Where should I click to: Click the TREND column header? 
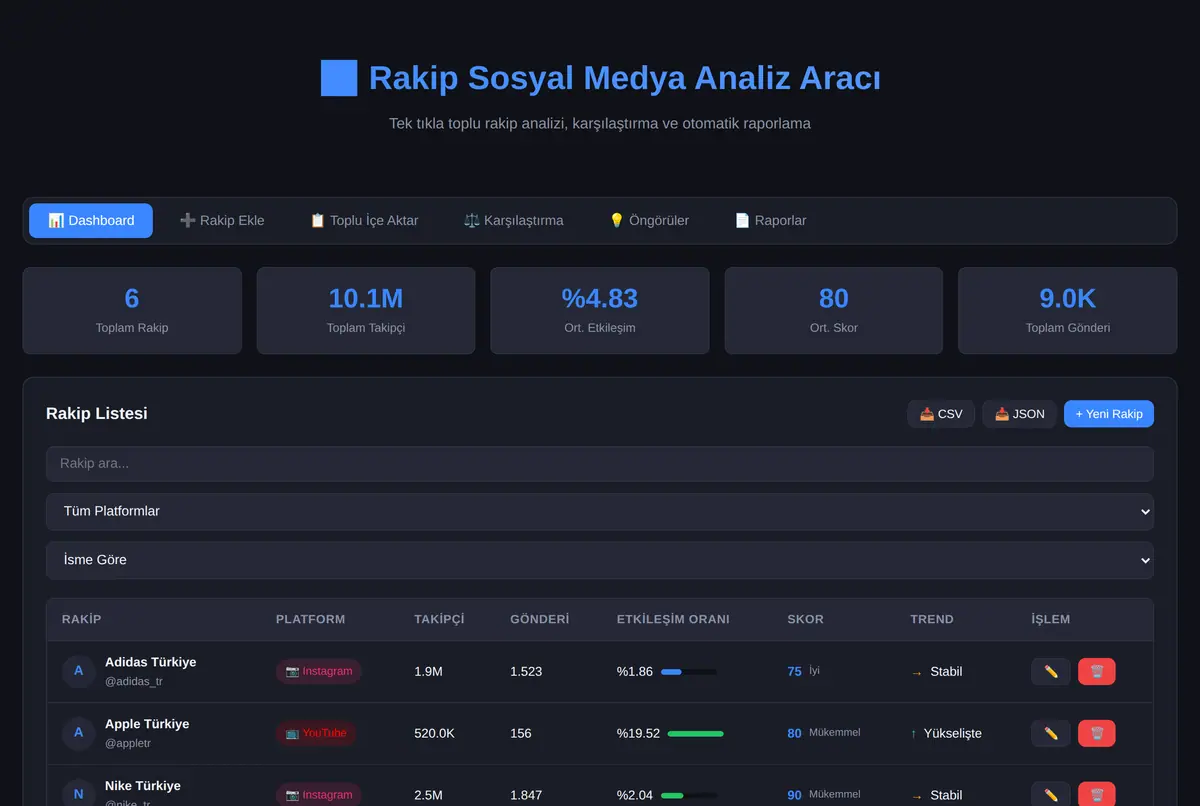pos(932,619)
